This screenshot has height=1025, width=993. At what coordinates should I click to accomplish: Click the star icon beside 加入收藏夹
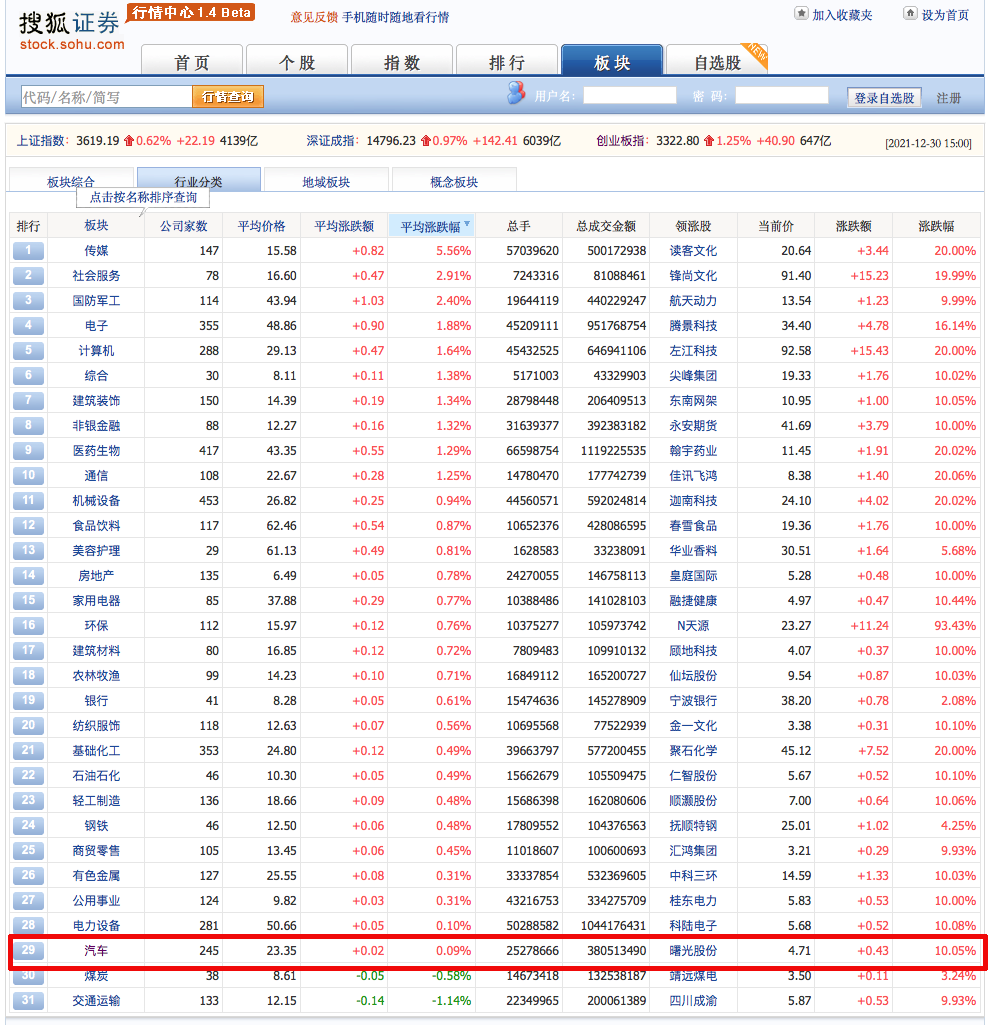pyautogui.click(x=801, y=13)
